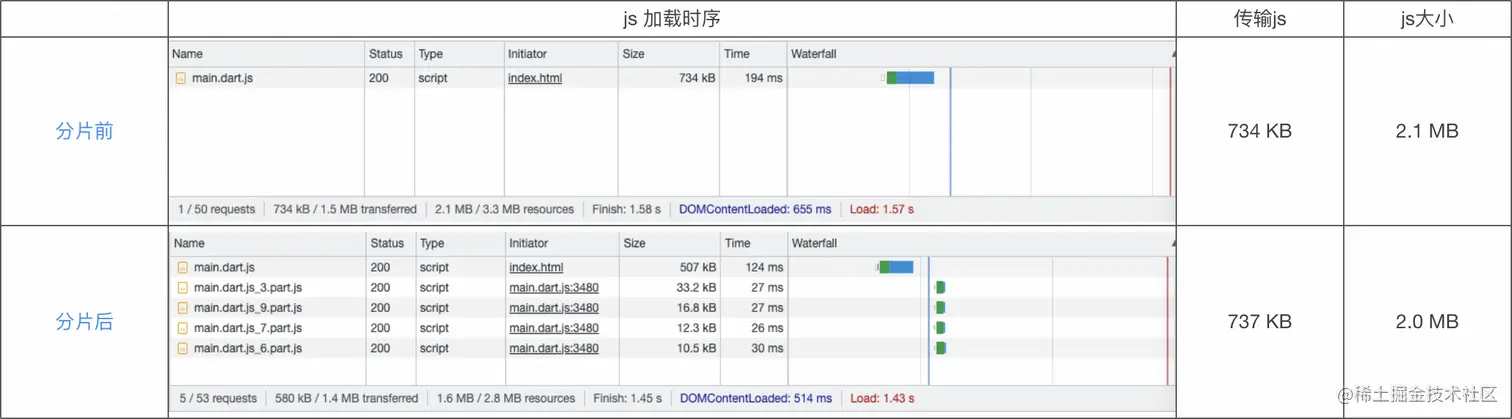Open main.dart.js:3480 link in the 33.2 kB row
The width and height of the screenshot is (1512, 419).
[554, 288]
